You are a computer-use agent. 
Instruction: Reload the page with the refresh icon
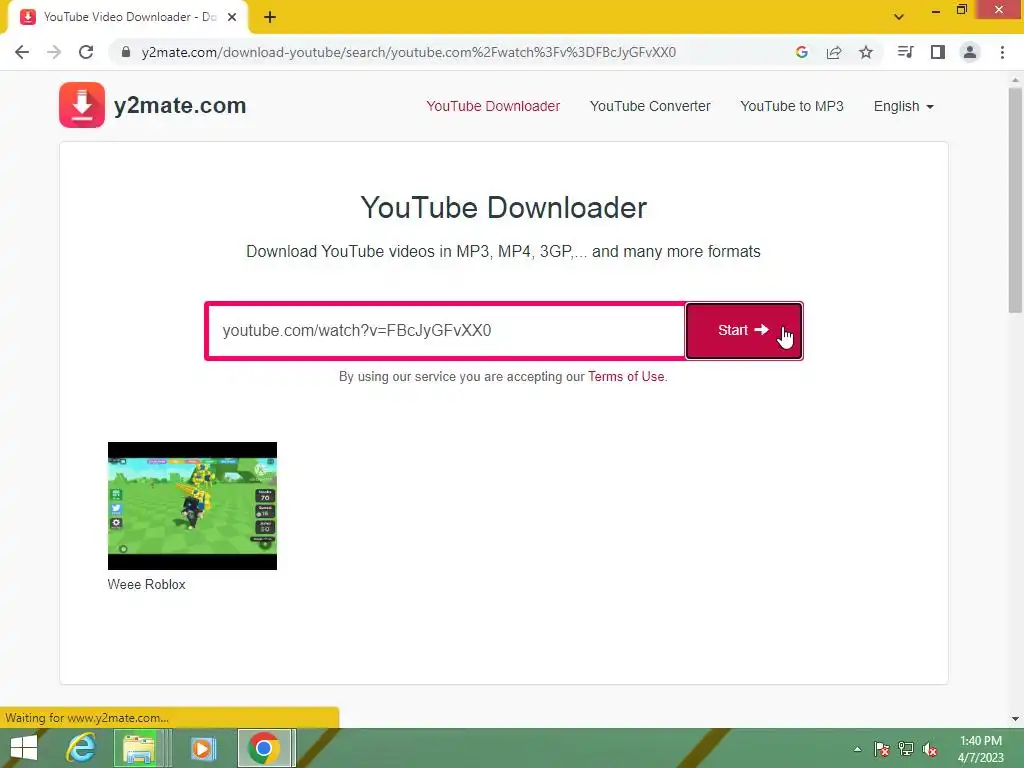(x=86, y=52)
